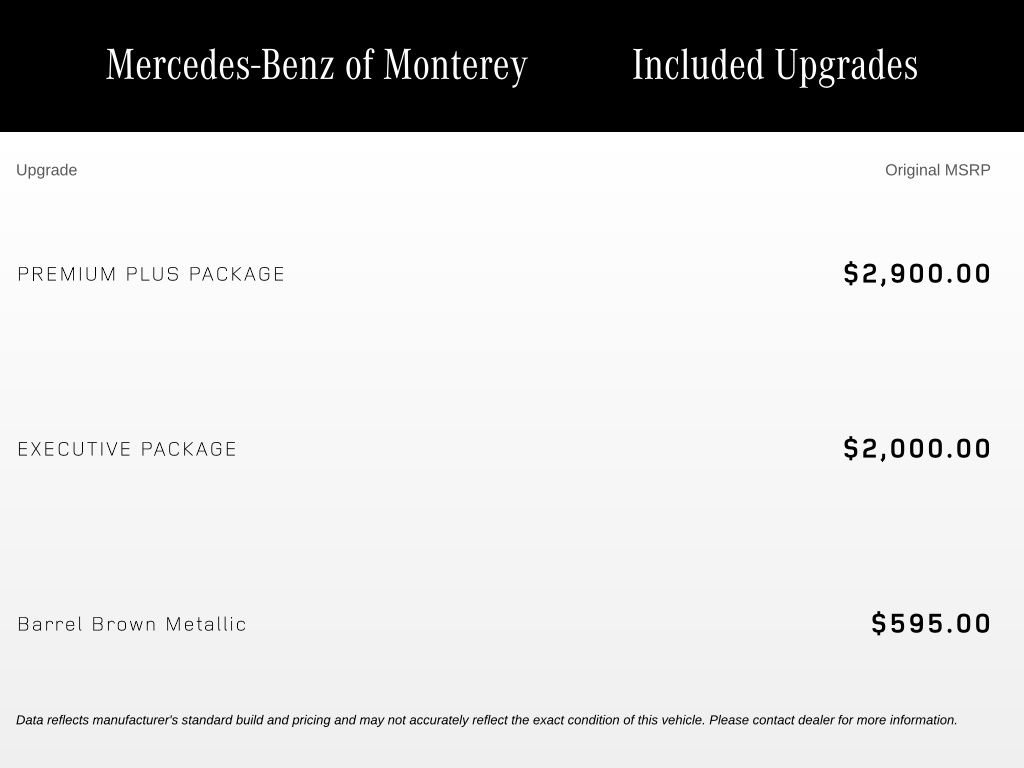Click the $595.00 price
This screenshot has width=1024, height=768.
pos(931,624)
